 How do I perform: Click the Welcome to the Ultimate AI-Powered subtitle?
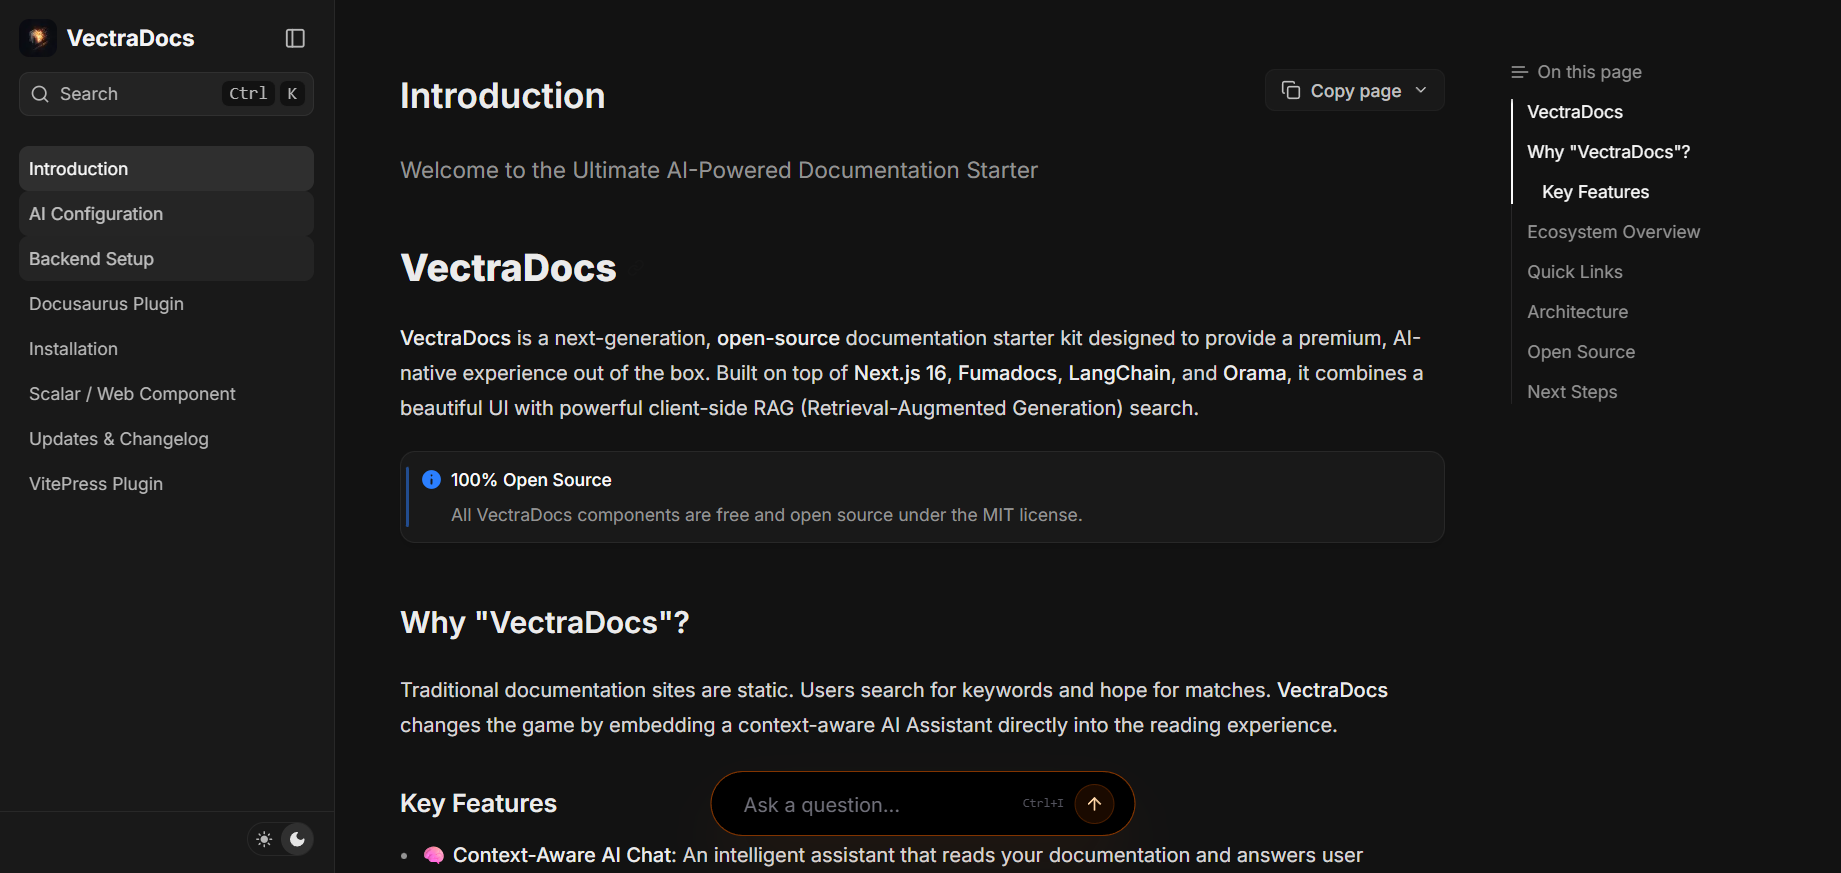point(719,170)
